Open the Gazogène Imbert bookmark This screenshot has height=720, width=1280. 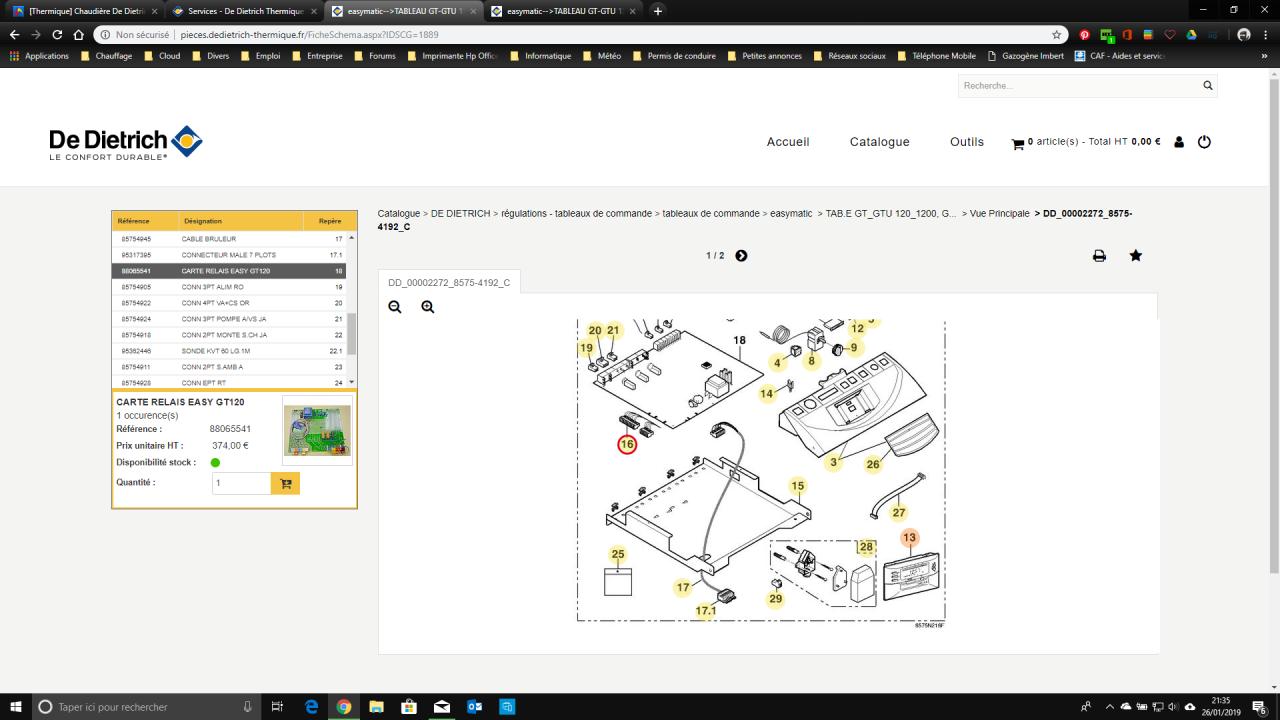(x=1026, y=56)
